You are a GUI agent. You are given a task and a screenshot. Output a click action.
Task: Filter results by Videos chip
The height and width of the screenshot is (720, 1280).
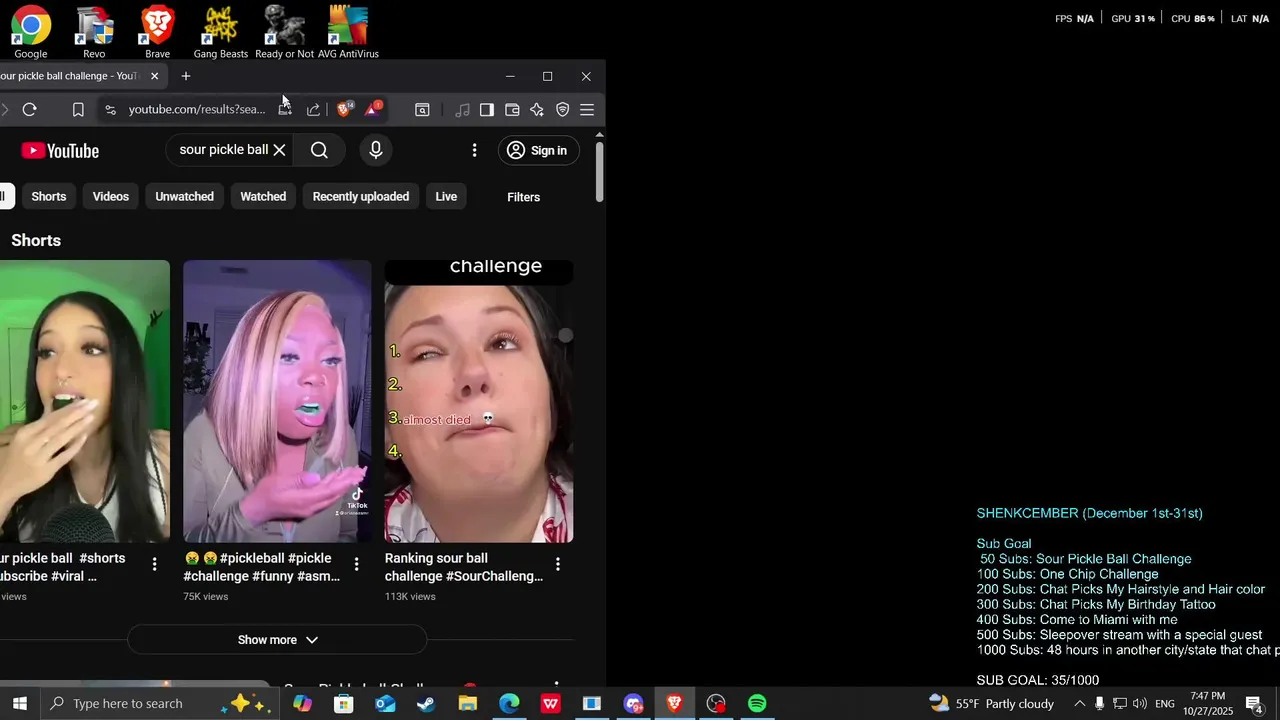(111, 197)
